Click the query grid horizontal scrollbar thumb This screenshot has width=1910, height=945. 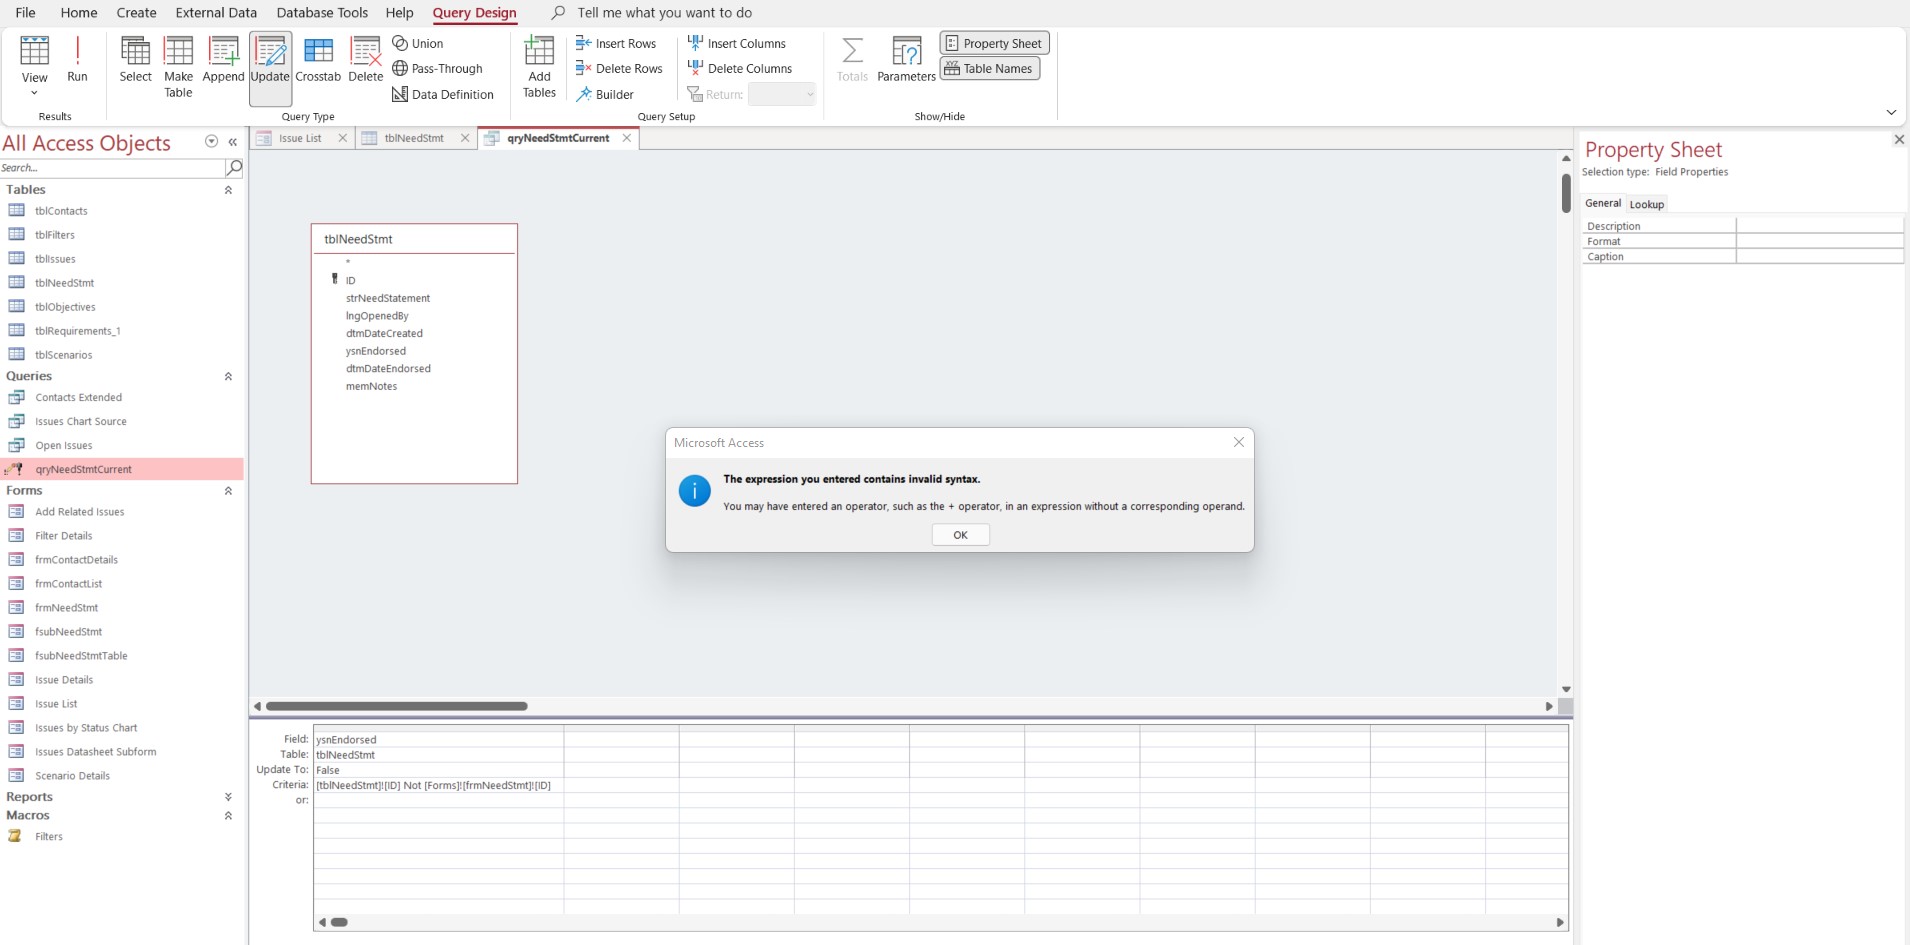pyautogui.click(x=339, y=922)
